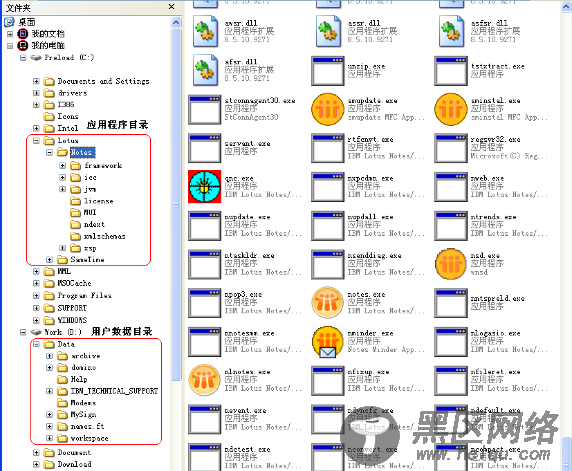The image size is (572, 471).
Task: Click the folder tree scroll-up arrow
Action: [x=176, y=23]
